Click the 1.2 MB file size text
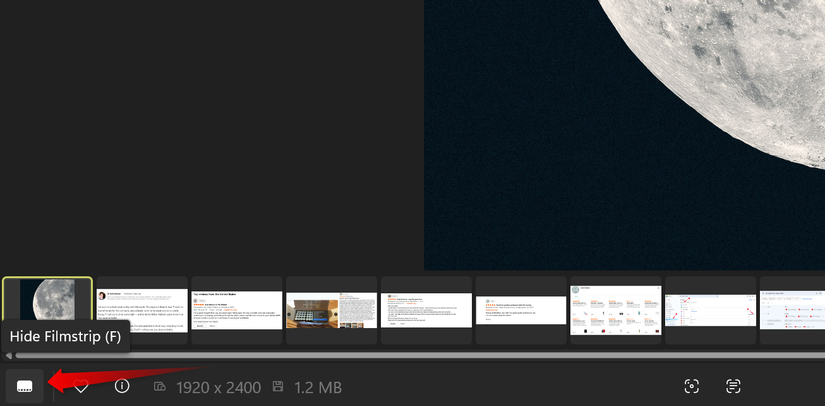This screenshot has width=825, height=406. [318, 388]
